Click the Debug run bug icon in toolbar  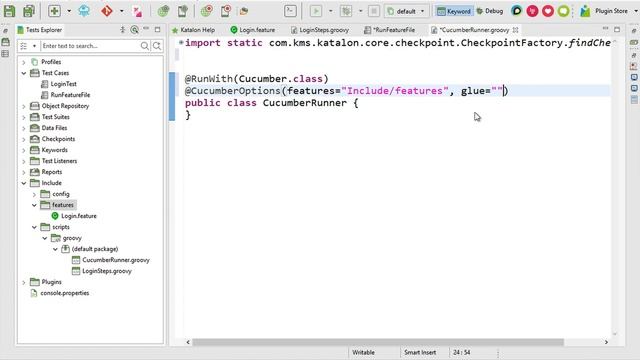pyautogui.click(x=346, y=11)
